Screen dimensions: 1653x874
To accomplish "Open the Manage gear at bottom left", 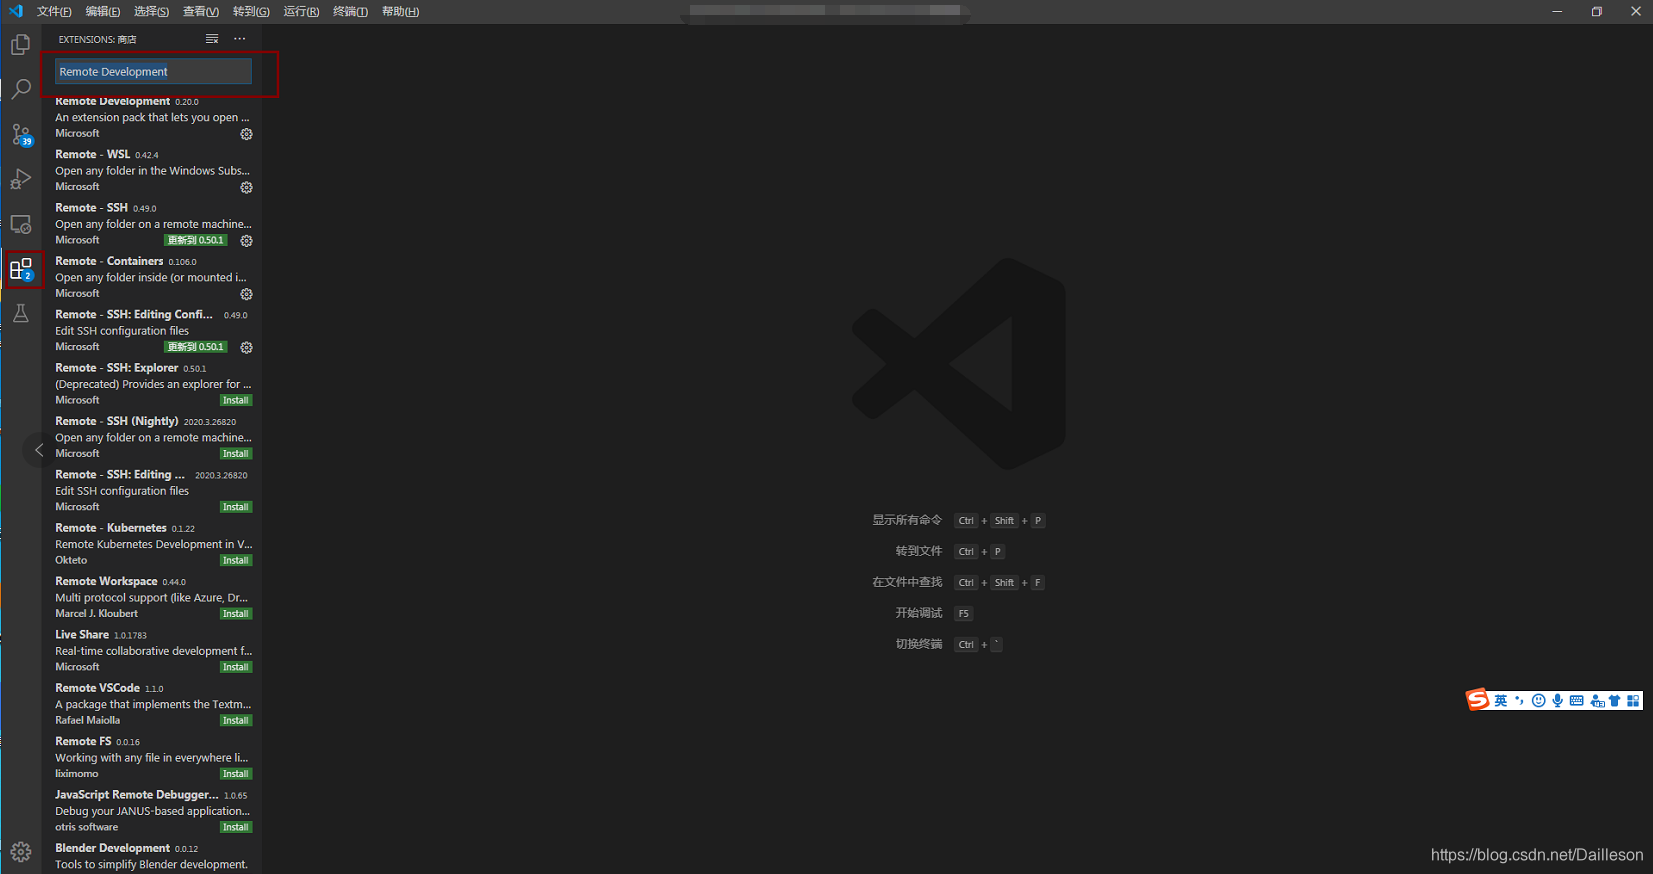I will 20,852.
